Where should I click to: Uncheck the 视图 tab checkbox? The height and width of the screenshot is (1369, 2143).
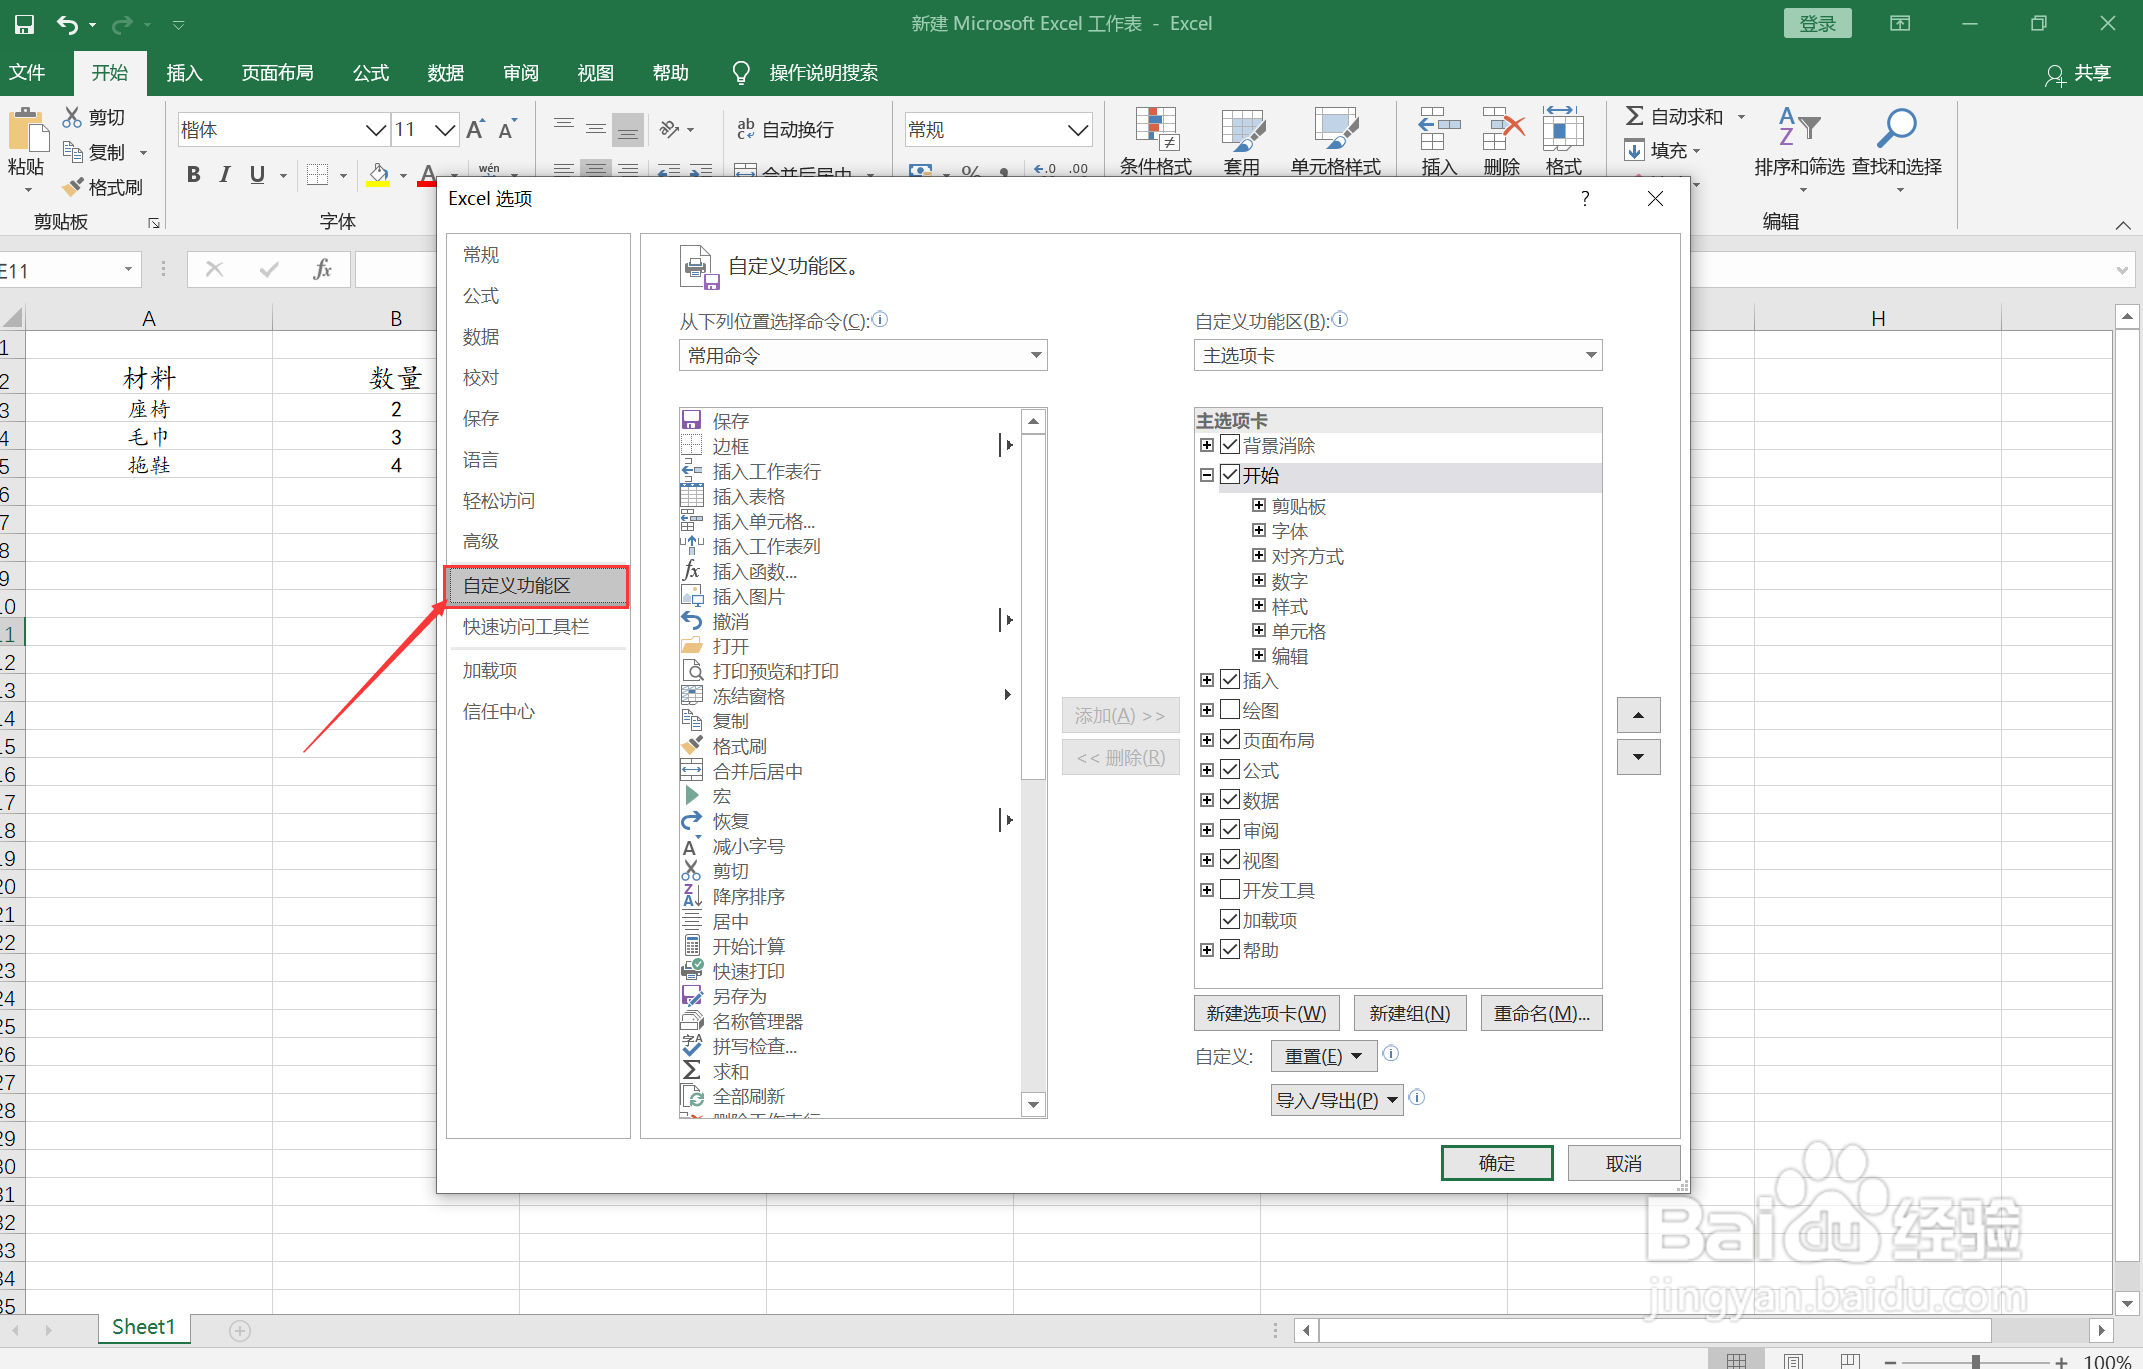(1230, 860)
